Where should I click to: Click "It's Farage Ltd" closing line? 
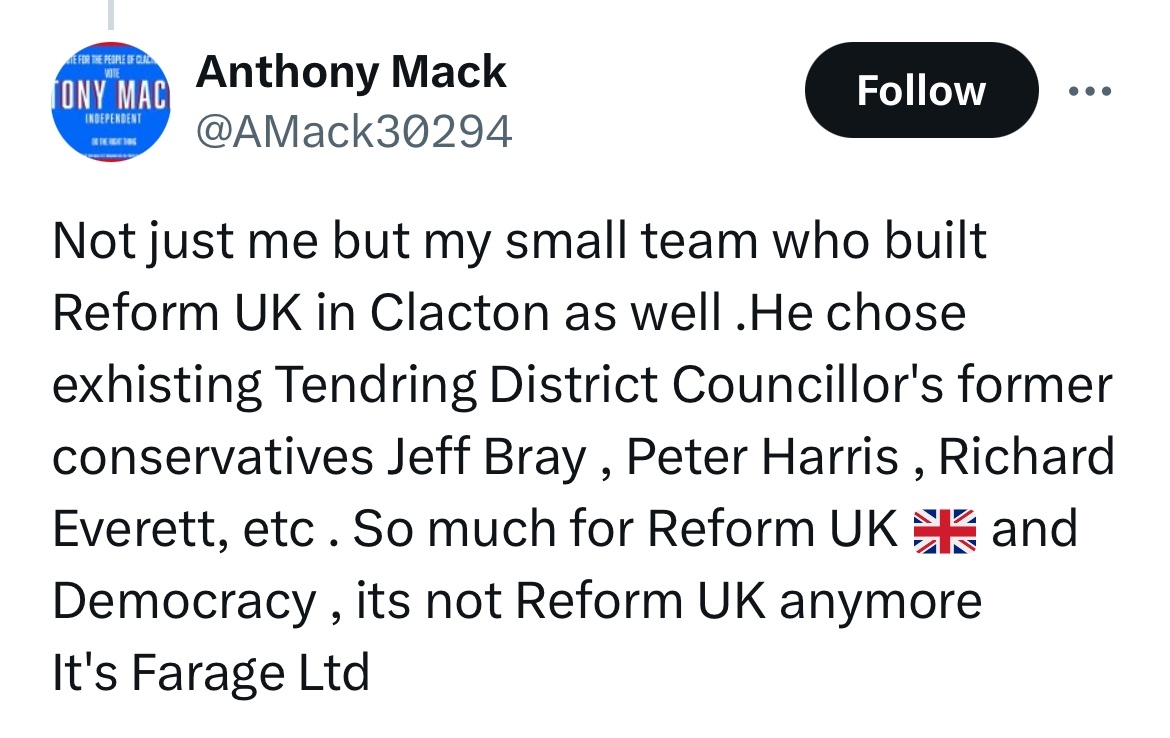pos(210,673)
